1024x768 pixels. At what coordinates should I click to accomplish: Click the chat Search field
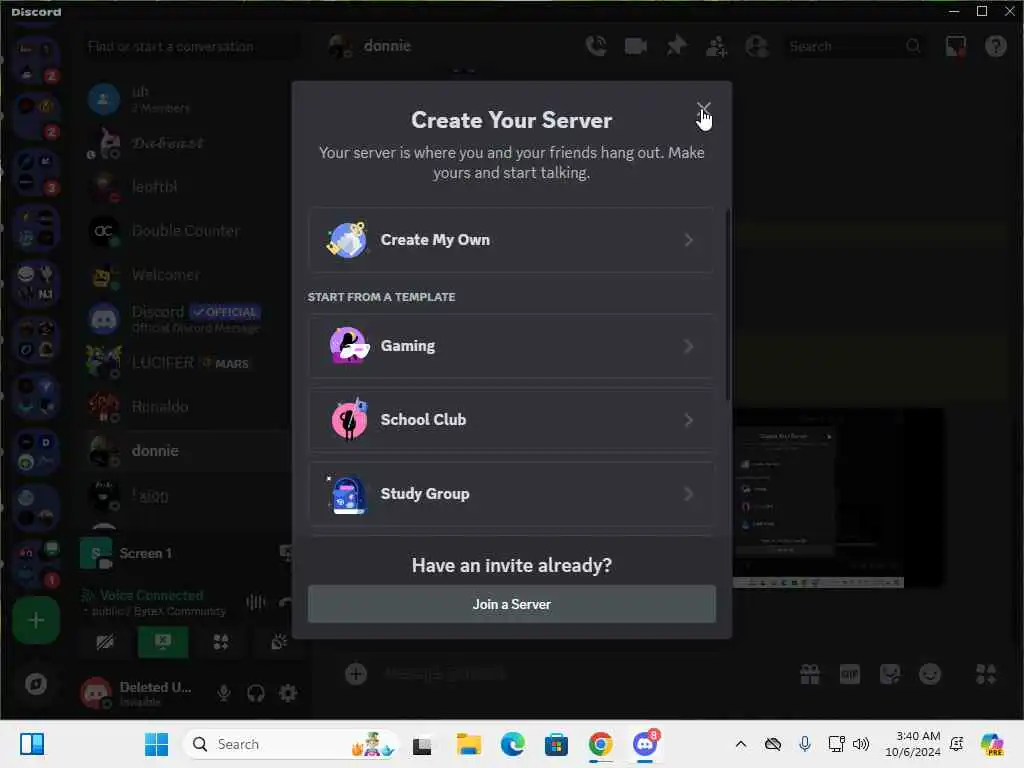click(x=854, y=46)
